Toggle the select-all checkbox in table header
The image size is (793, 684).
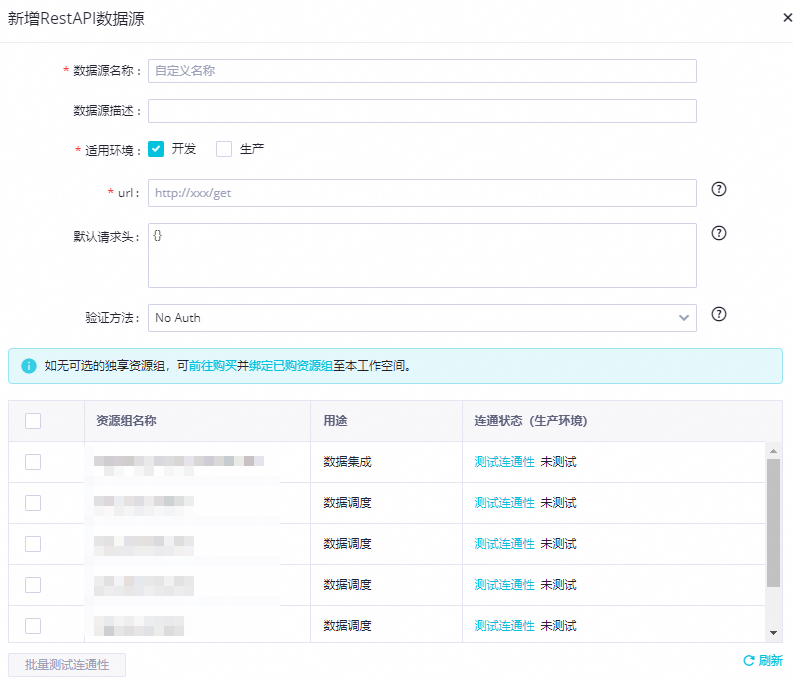(x=33, y=421)
